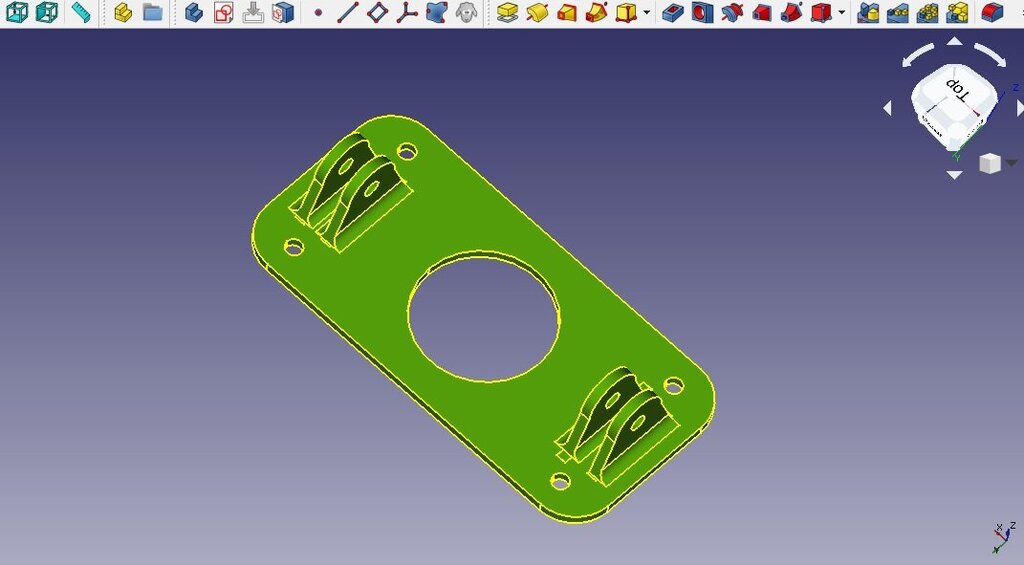
Task: Create a datum plane
Action: [x=377, y=13]
